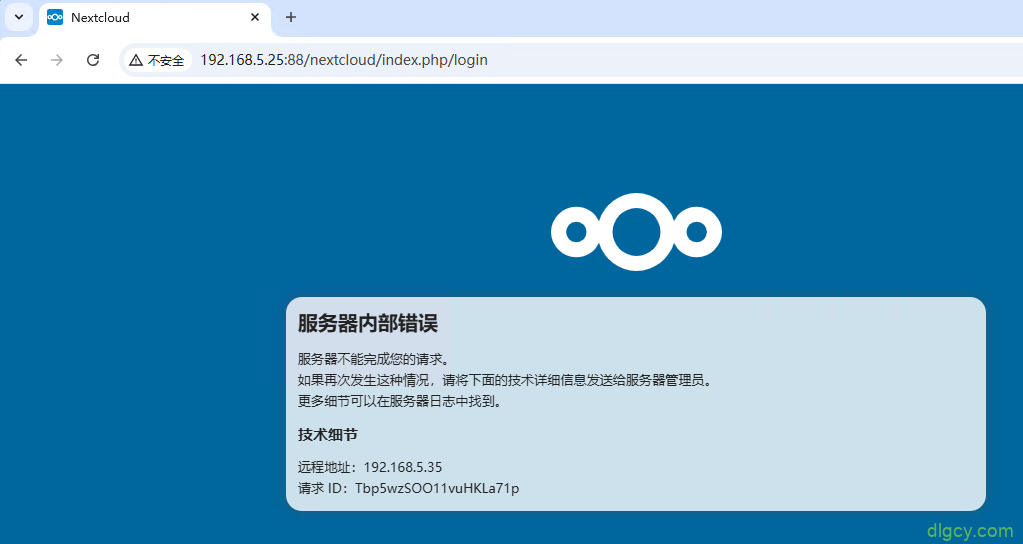Click the browser forward arrow
The image size is (1023, 544).
[57, 60]
